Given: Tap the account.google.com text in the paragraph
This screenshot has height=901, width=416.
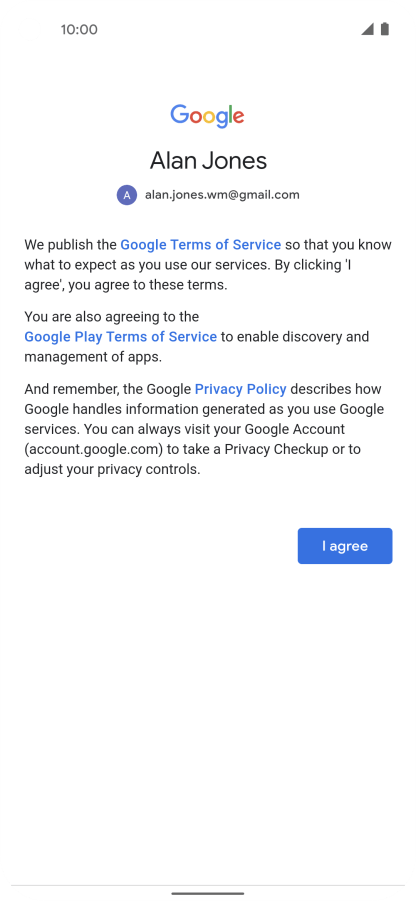Looking at the screenshot, I should pyautogui.click(x=94, y=449).
